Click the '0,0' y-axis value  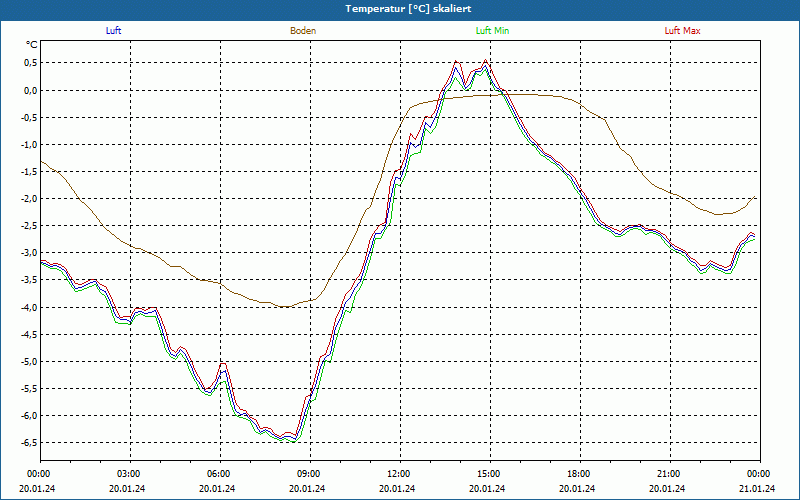pos(30,90)
